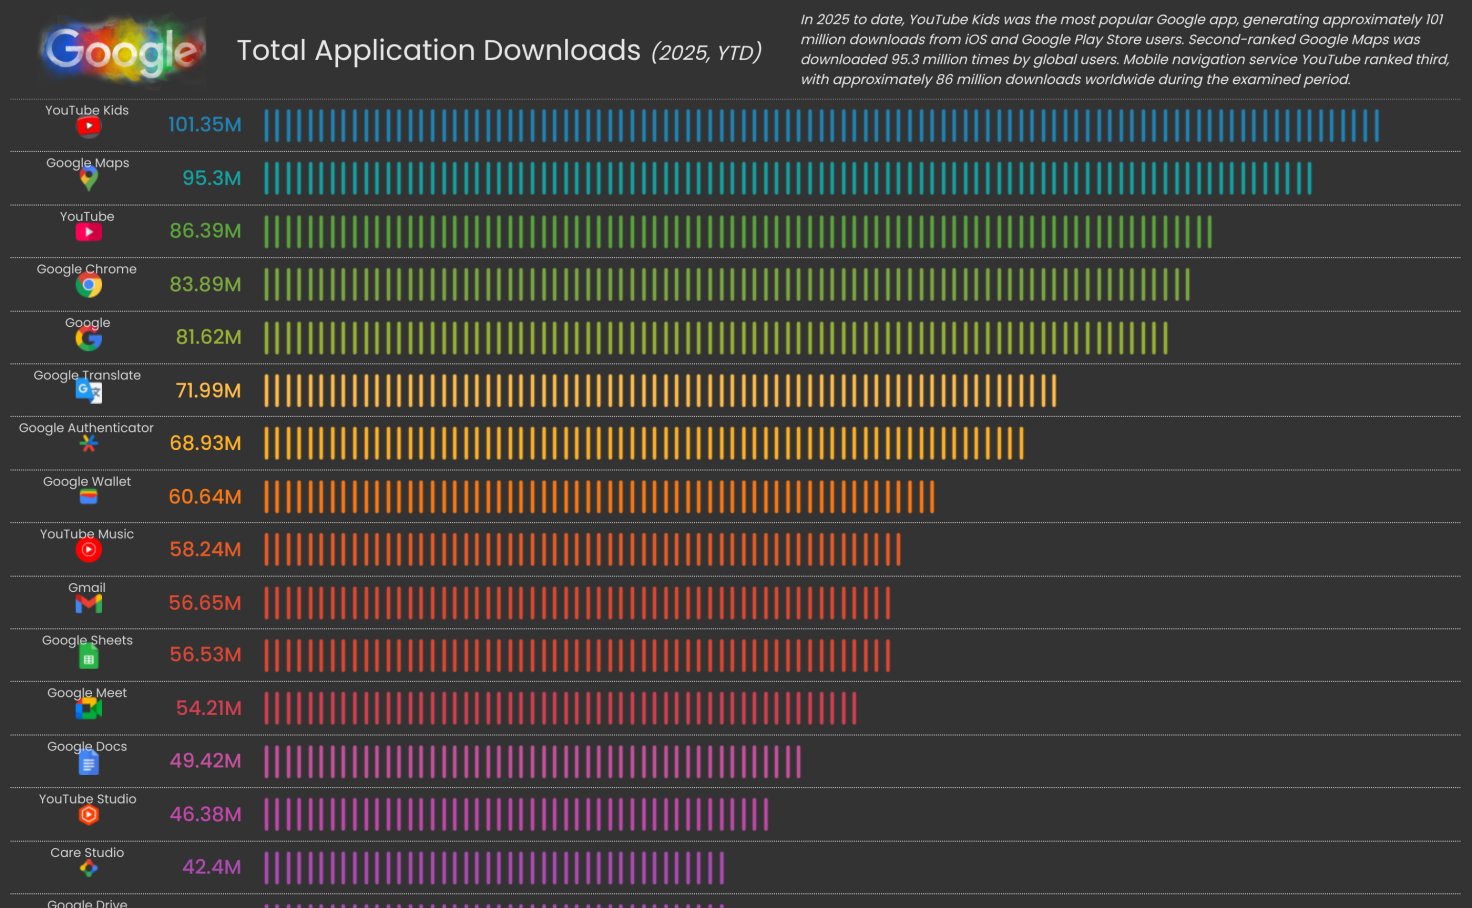
Task: Select the 'Google Wallet' app name
Action: (87, 481)
